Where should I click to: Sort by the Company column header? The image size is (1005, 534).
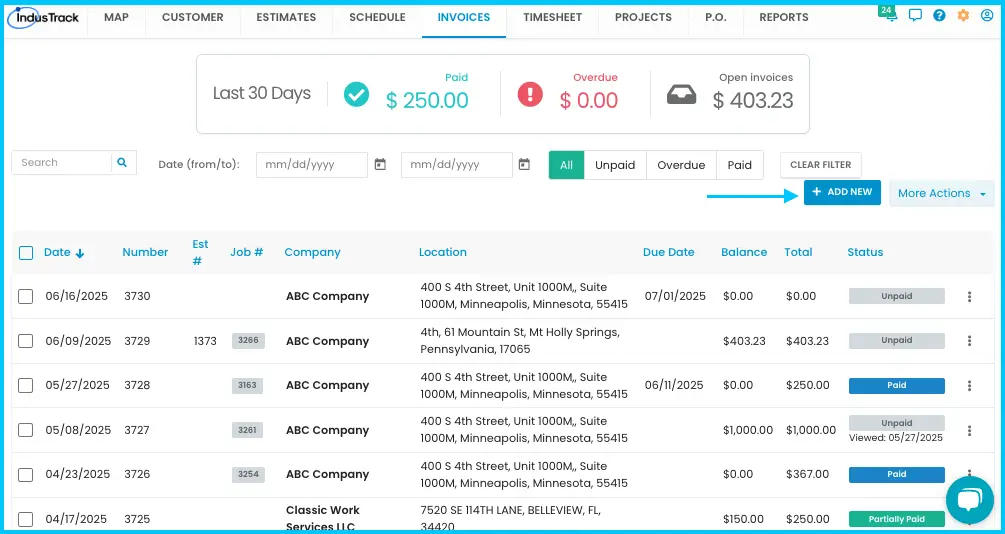click(313, 253)
